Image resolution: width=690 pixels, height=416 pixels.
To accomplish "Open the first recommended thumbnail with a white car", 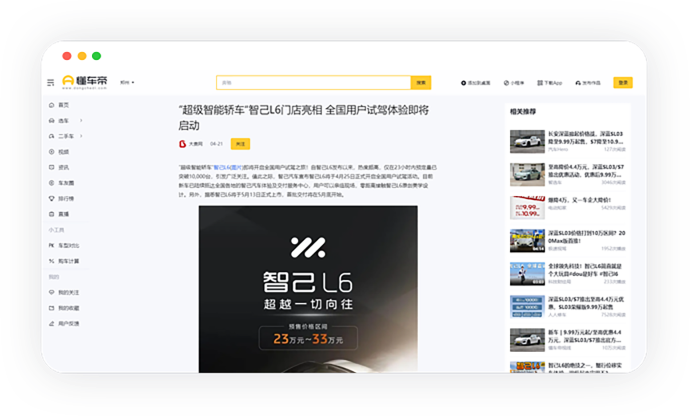I will (x=527, y=141).
